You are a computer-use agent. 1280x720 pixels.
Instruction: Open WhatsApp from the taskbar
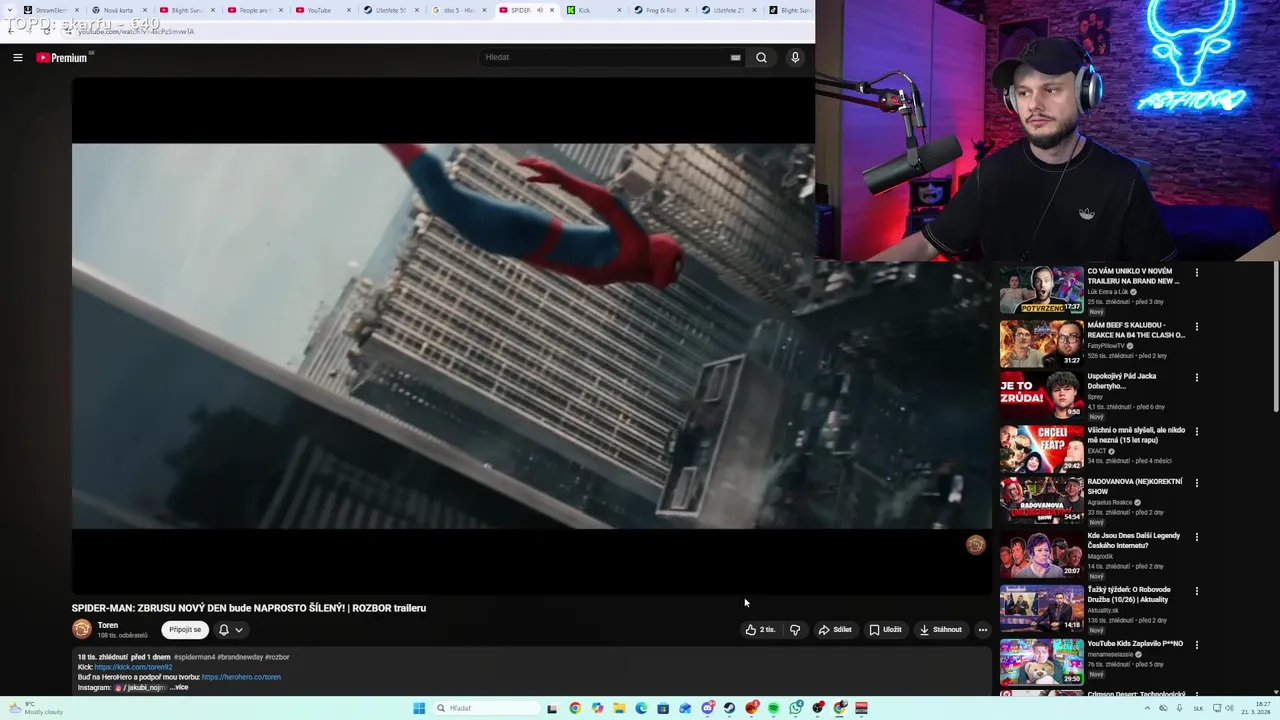click(795, 708)
